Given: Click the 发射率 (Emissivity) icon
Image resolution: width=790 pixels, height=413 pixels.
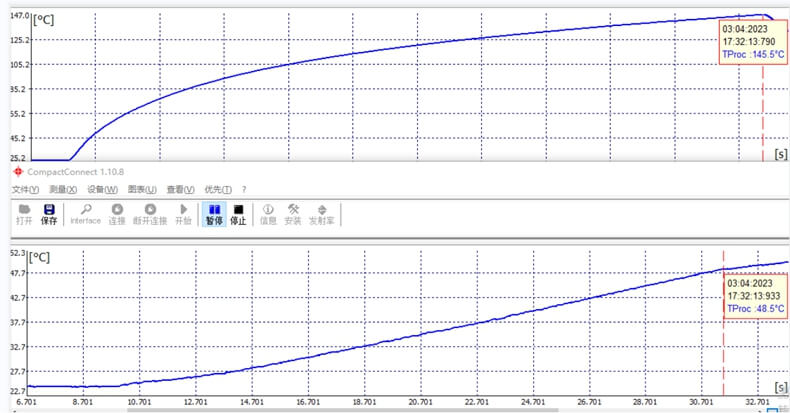Looking at the screenshot, I should (321, 214).
